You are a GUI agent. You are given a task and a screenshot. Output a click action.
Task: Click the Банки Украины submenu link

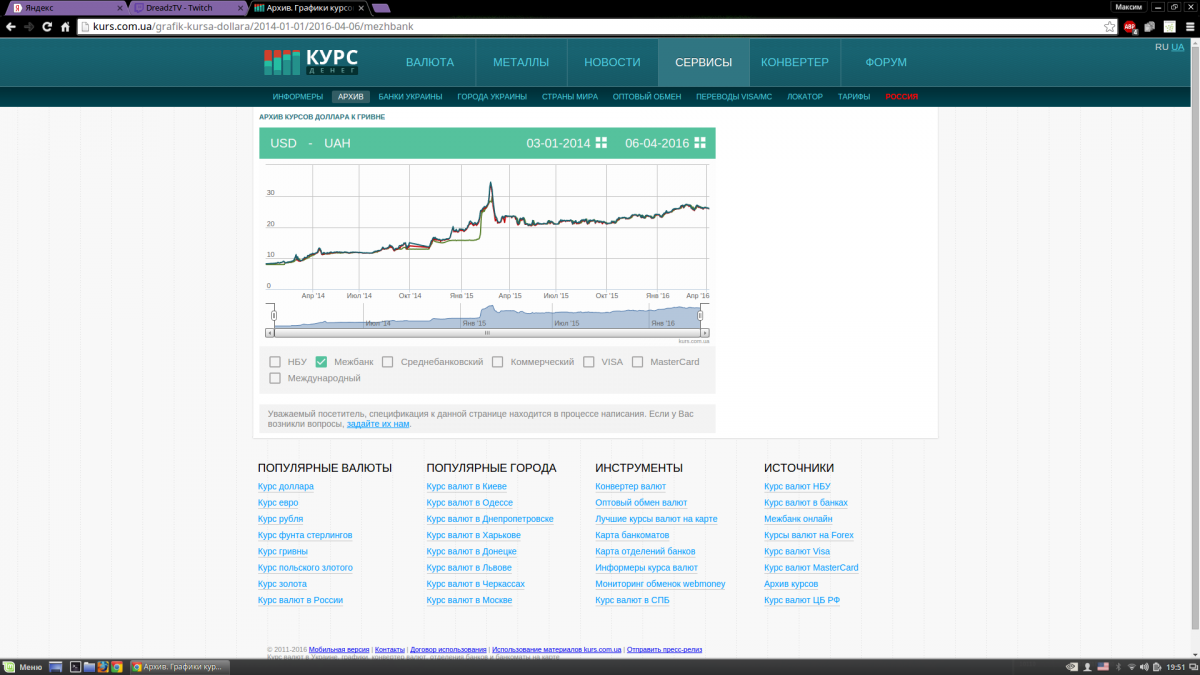coord(410,97)
